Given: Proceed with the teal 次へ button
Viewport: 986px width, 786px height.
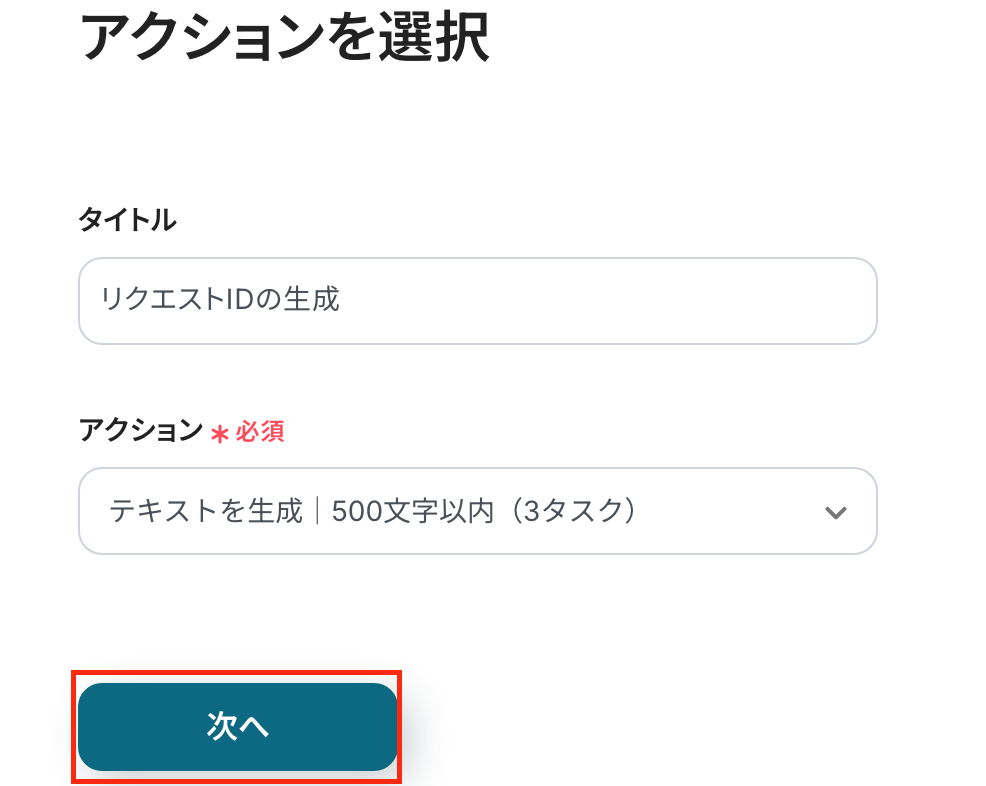Looking at the screenshot, I should pyautogui.click(x=237, y=727).
